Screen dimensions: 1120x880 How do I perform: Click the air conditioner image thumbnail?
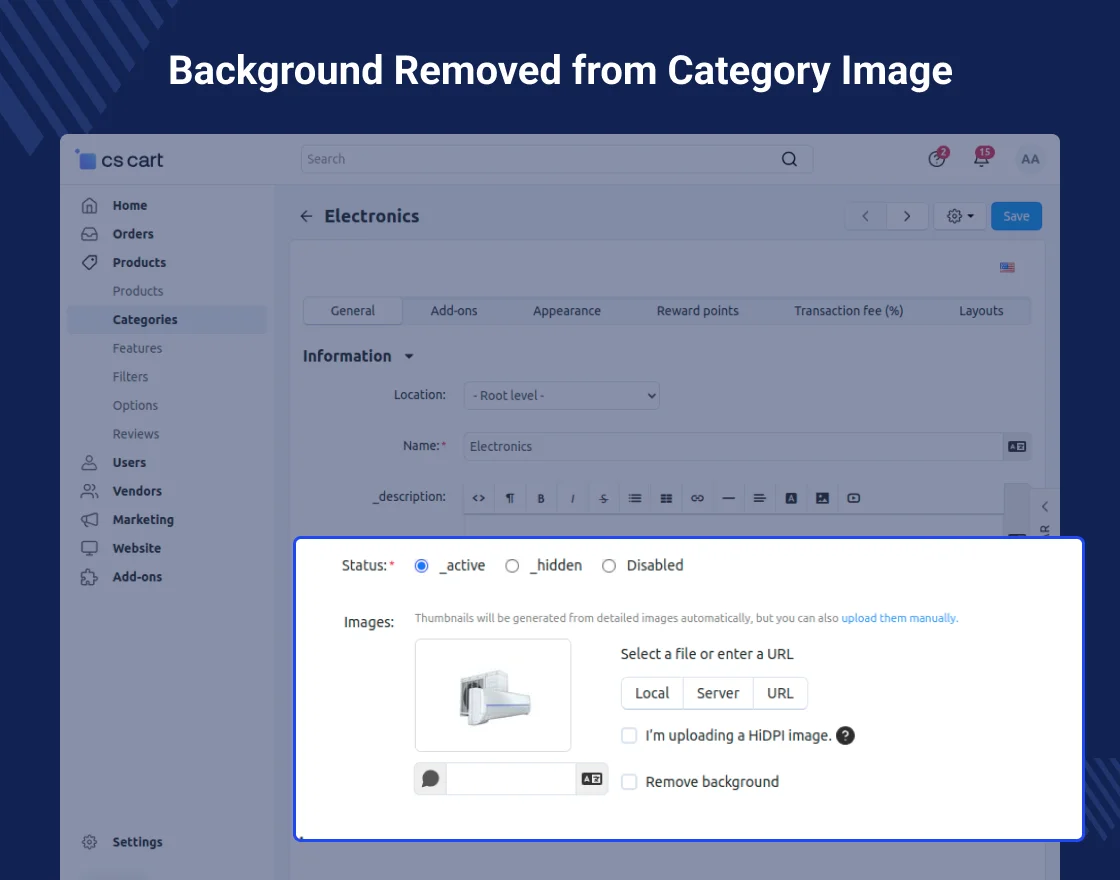[x=493, y=695]
